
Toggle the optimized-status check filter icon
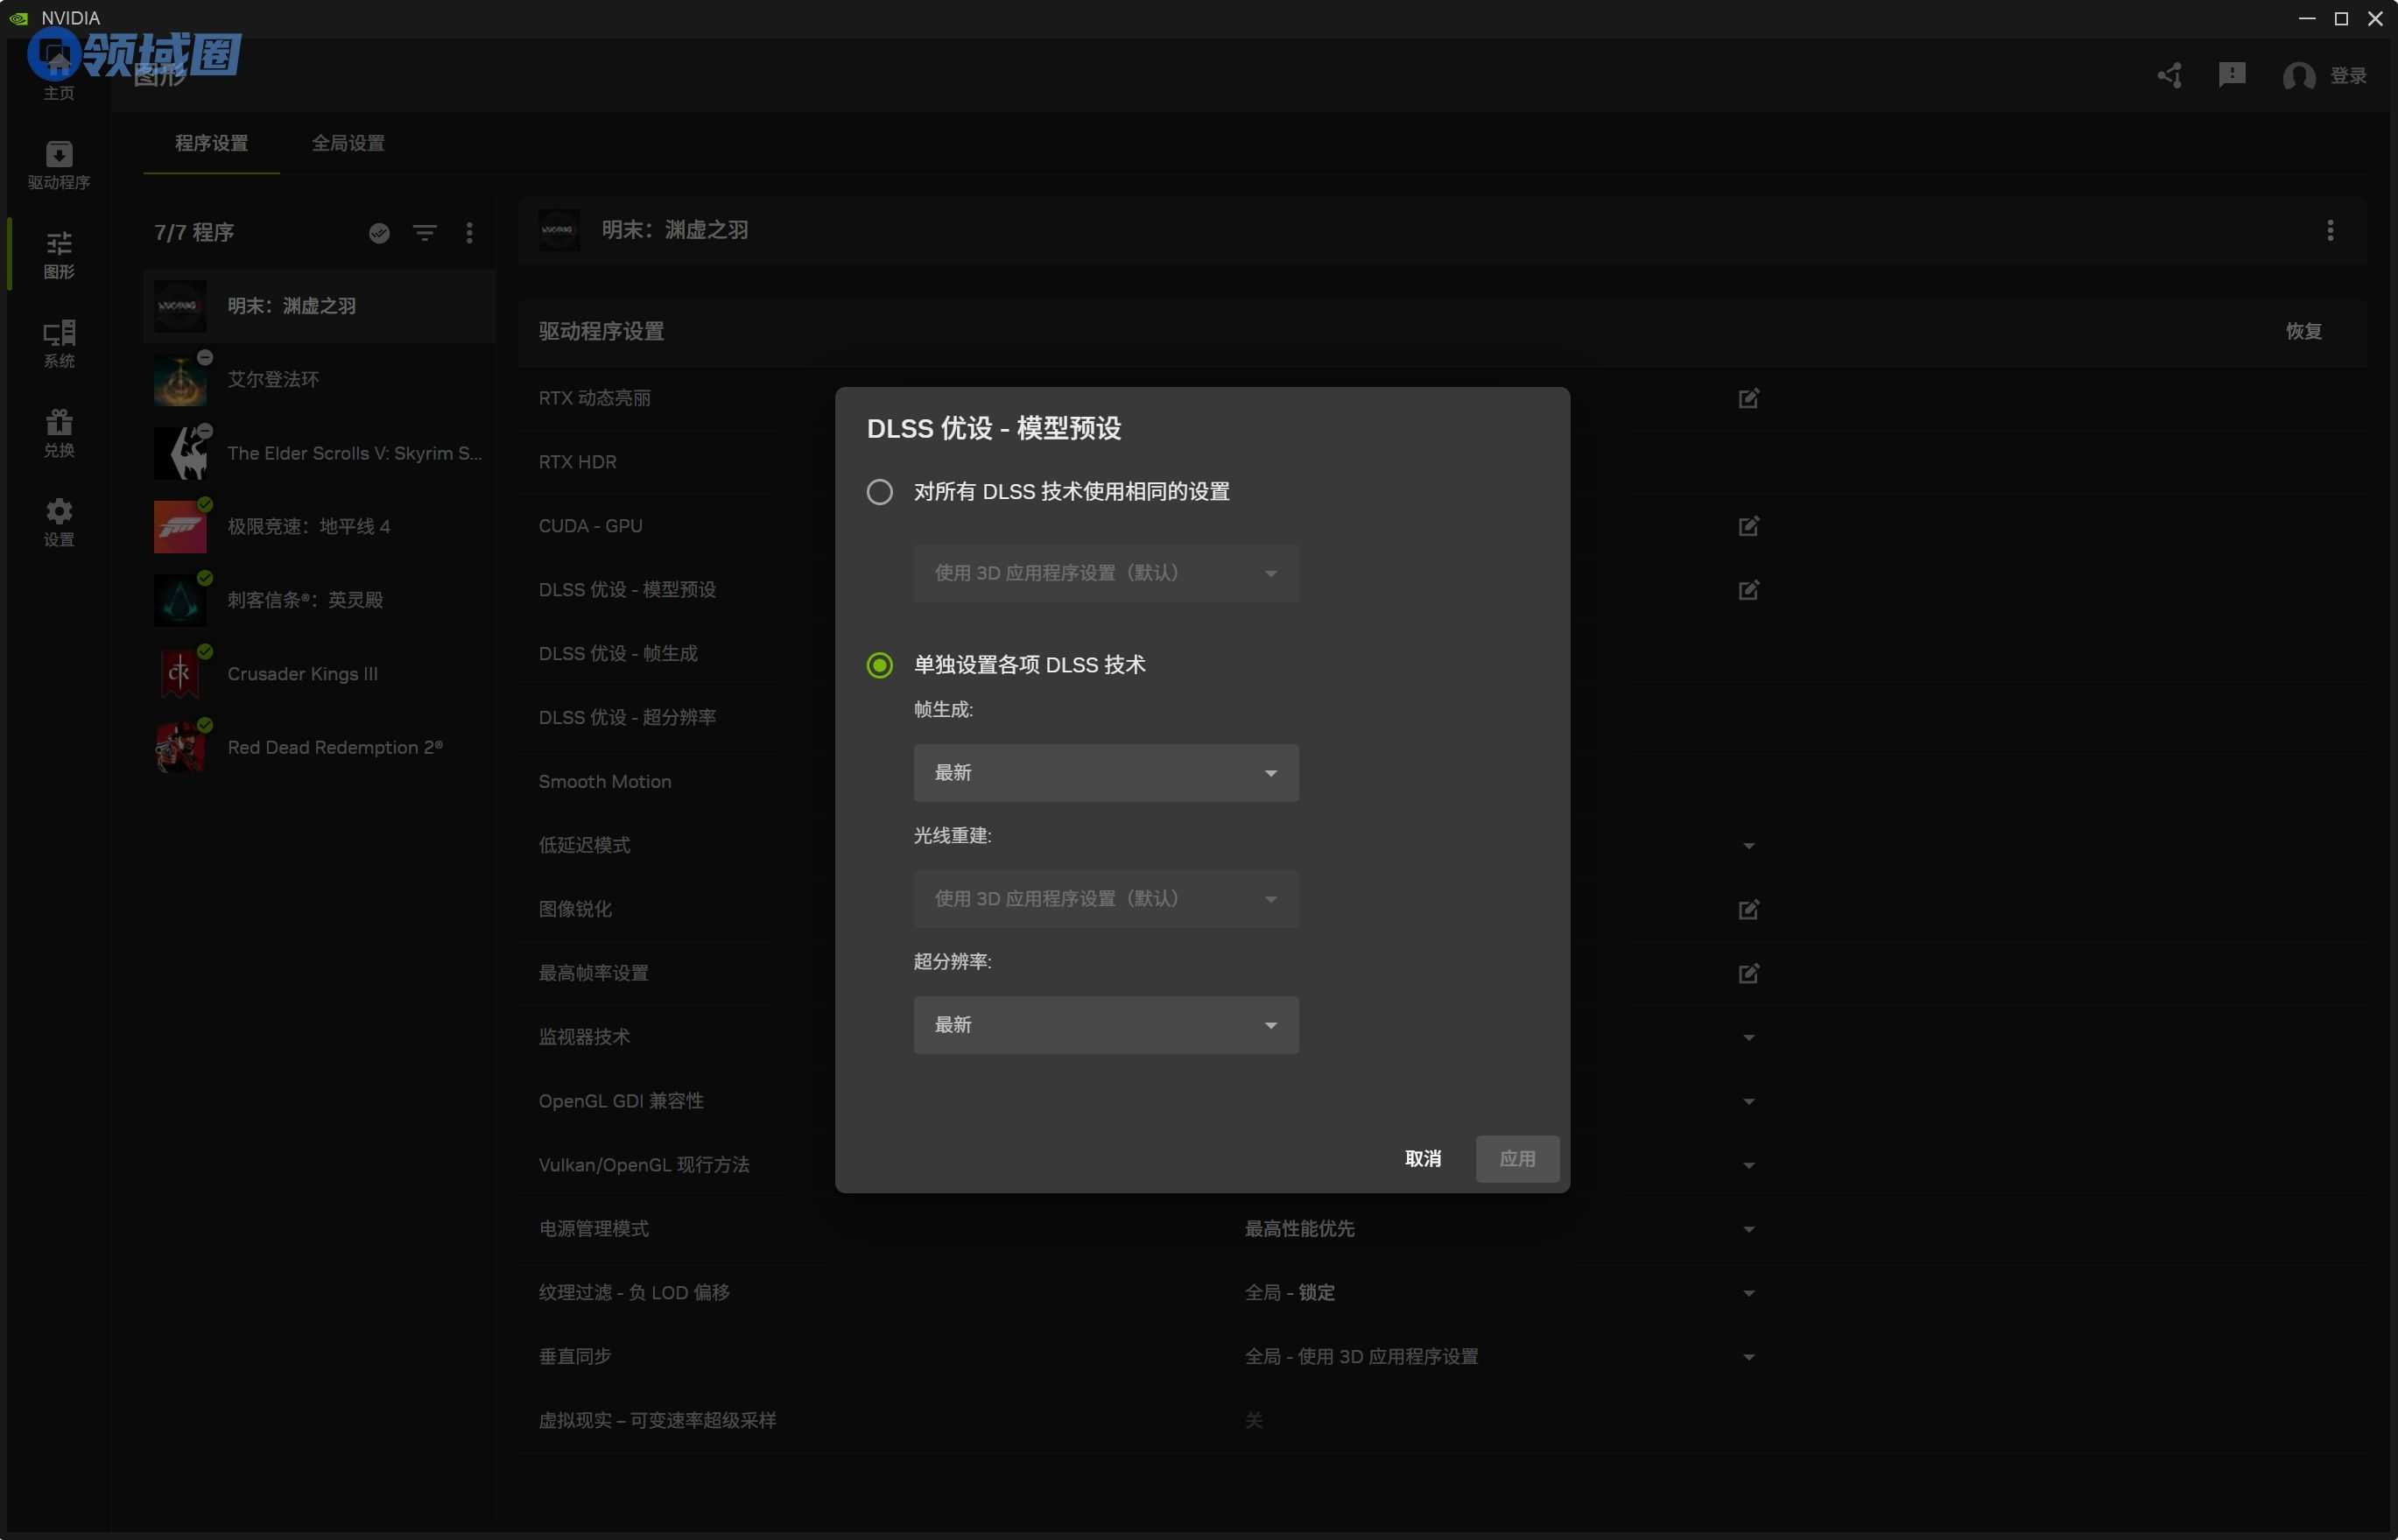(x=379, y=233)
